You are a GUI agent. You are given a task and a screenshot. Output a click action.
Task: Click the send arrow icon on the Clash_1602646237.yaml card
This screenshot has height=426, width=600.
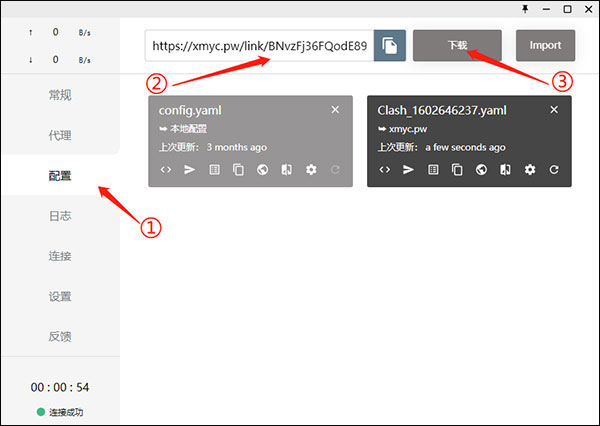[409, 170]
